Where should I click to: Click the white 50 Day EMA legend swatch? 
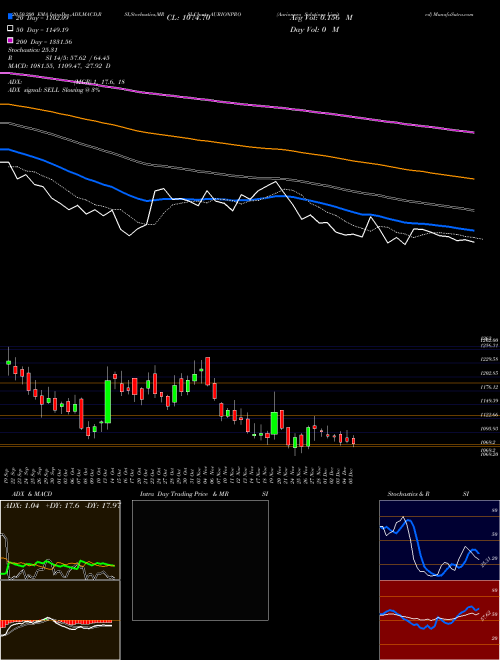pos(10,29)
